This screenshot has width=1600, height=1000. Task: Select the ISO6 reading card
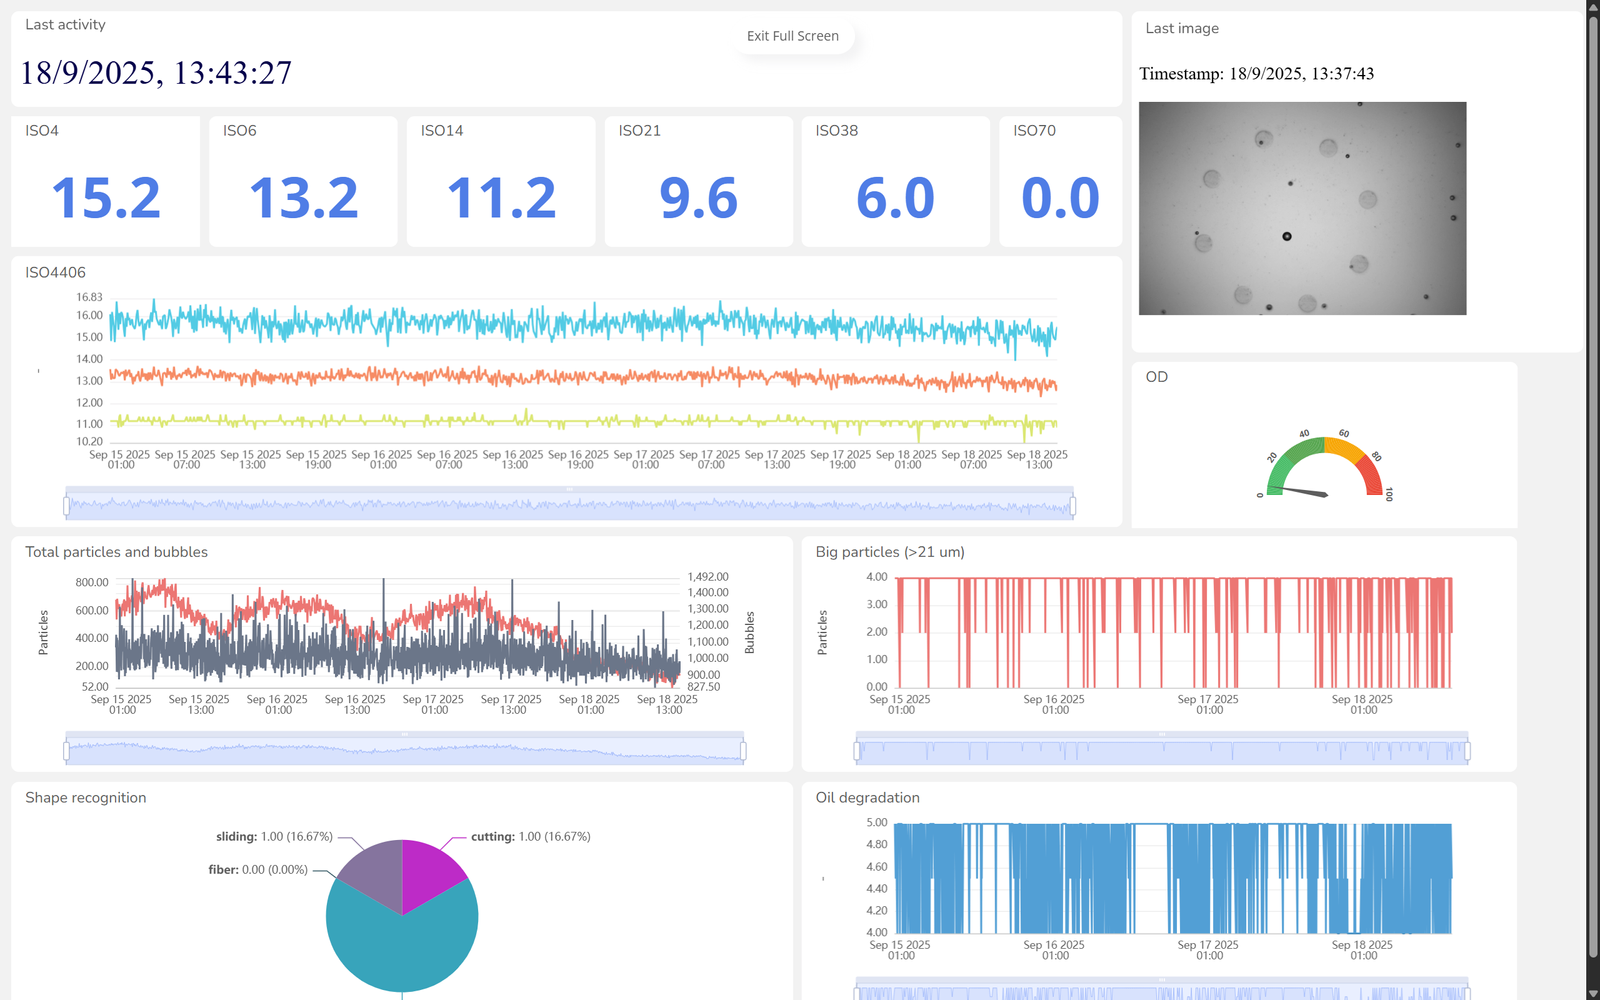pos(303,181)
